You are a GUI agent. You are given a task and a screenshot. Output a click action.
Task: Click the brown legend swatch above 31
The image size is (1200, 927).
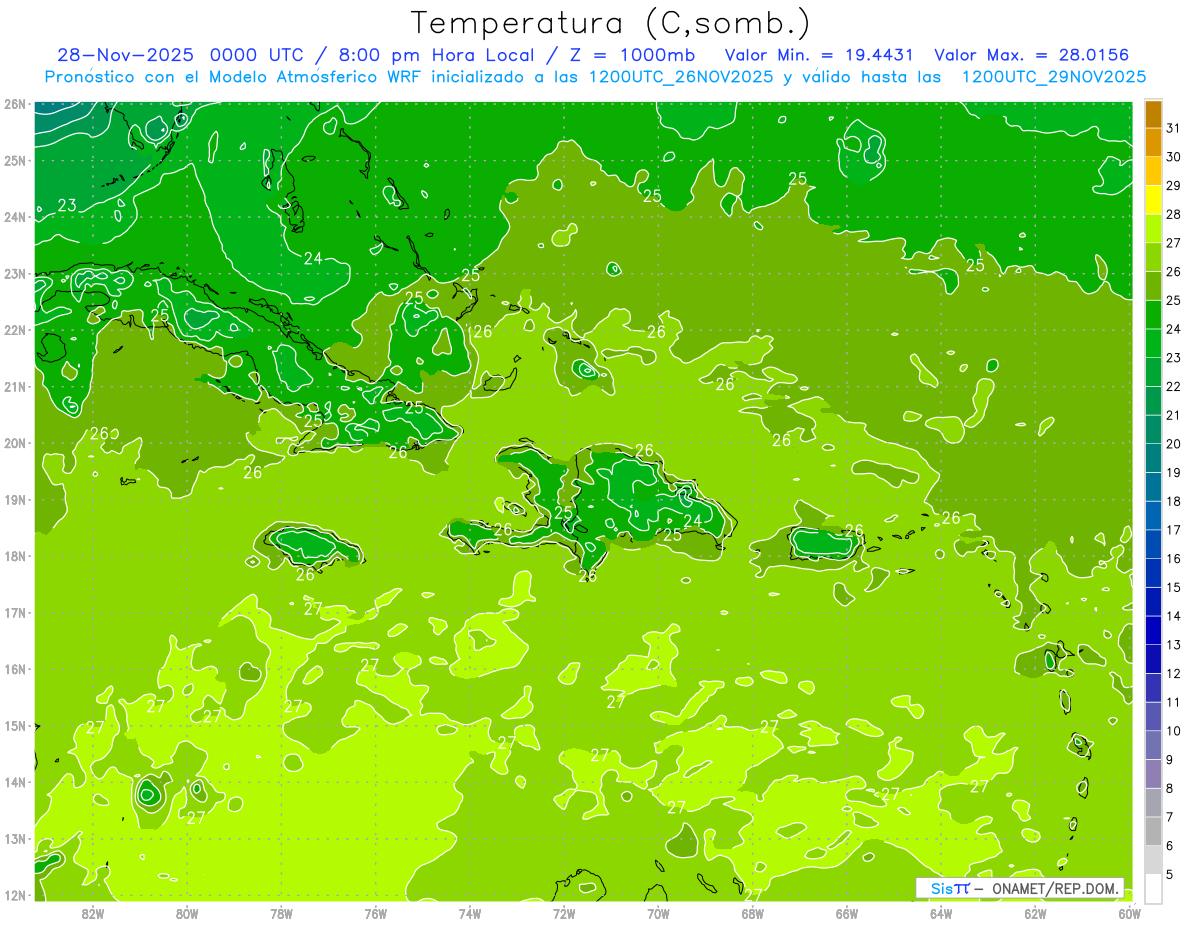click(1154, 115)
